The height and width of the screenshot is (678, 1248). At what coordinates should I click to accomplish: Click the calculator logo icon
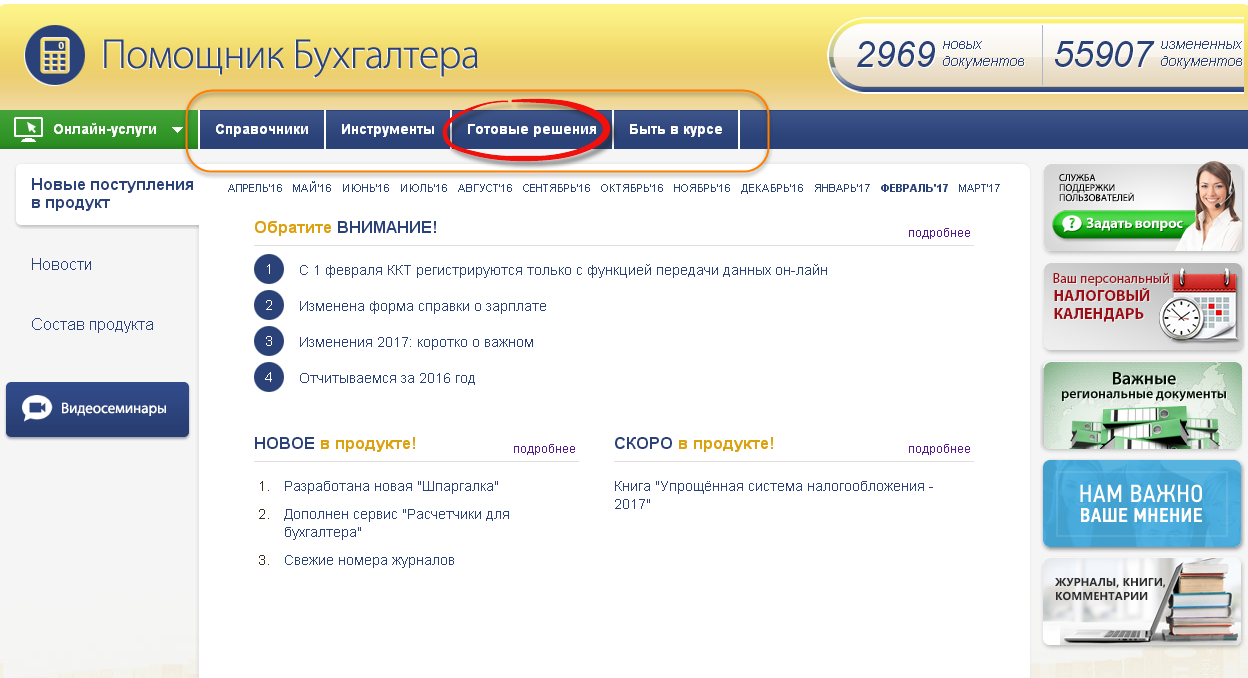coord(55,56)
